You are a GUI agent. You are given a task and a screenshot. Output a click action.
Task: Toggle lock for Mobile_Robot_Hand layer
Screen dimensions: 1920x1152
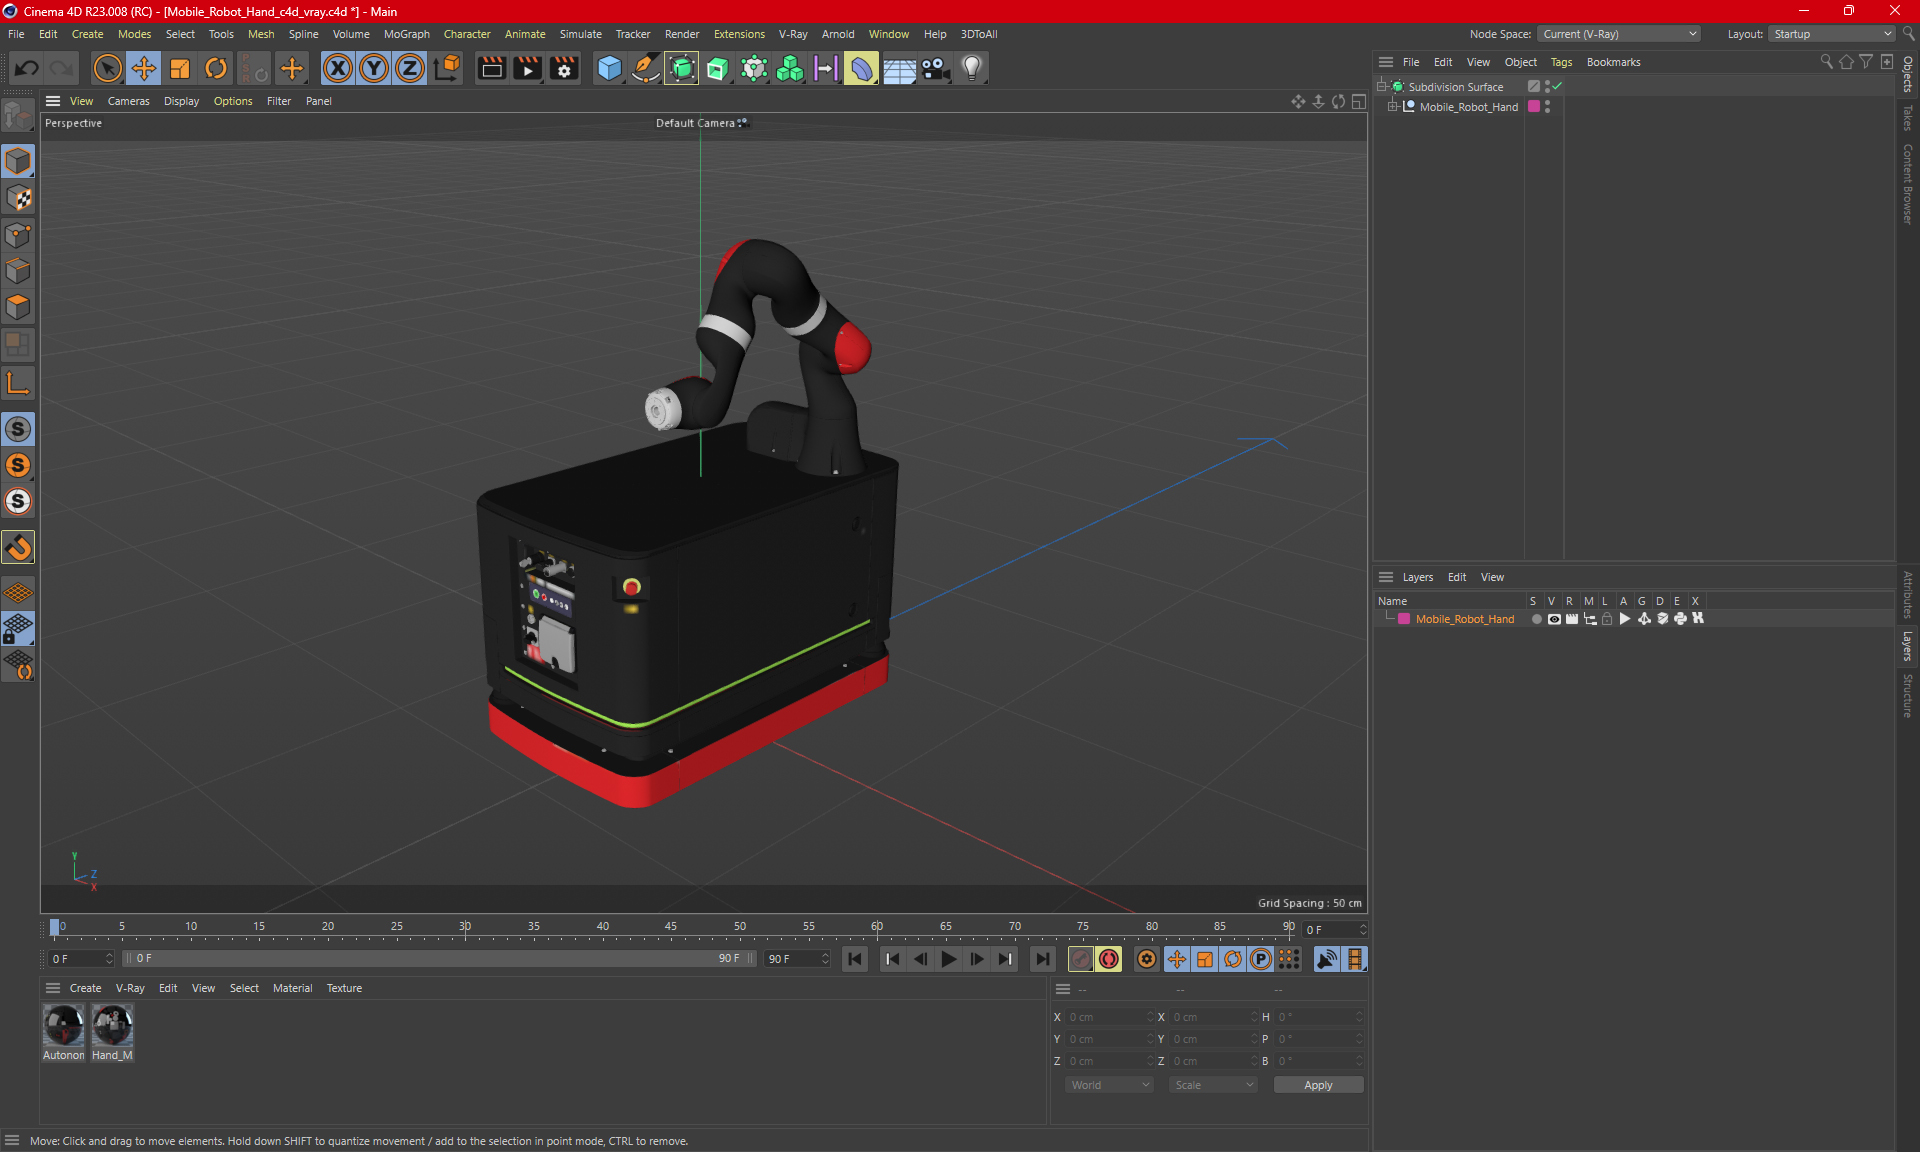1607,619
